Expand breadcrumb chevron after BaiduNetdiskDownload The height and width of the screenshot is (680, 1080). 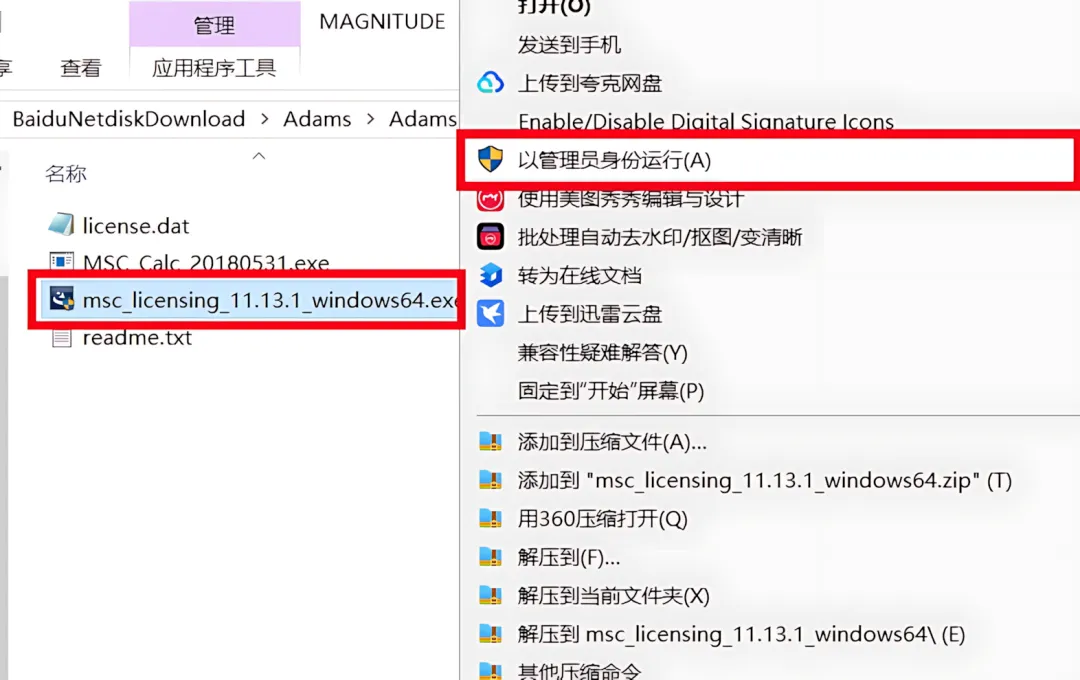[x=264, y=119]
